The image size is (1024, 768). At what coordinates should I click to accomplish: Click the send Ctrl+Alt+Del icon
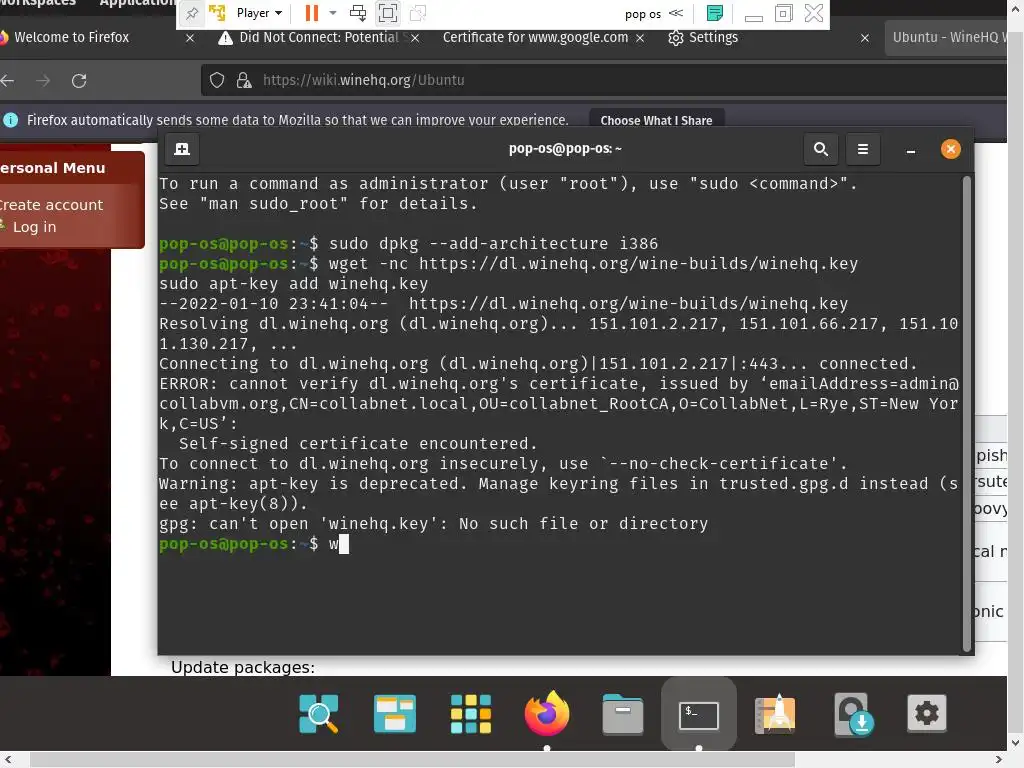pyautogui.click(x=358, y=13)
